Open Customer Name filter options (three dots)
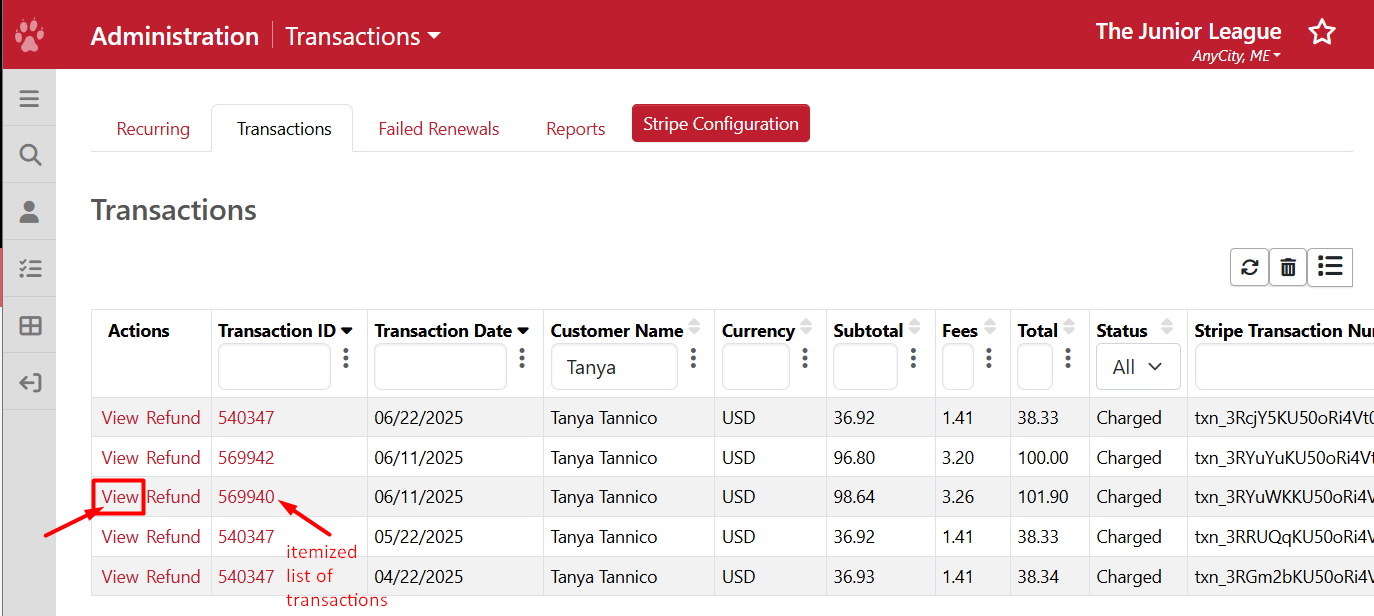 (693, 358)
